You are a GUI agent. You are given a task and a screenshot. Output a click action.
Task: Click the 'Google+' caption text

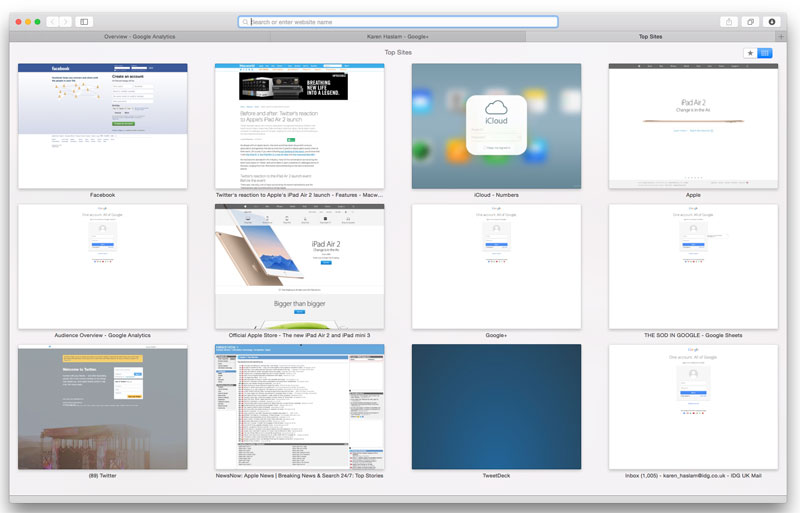[496, 335]
